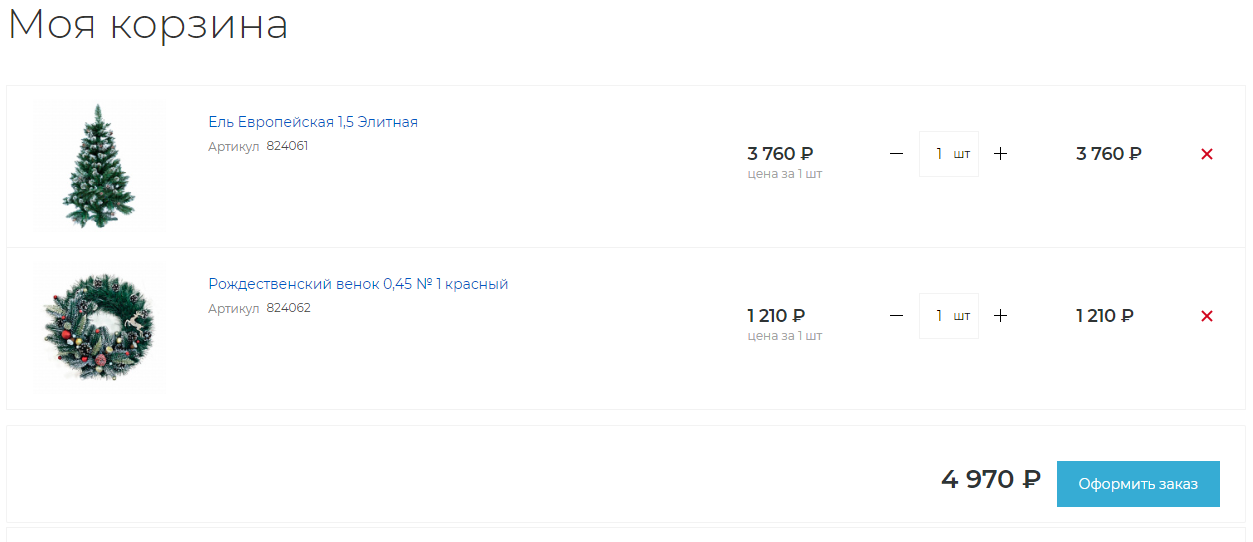Screen dimensions: 1253x542
Task: Click the wreath's line total next to the remove icon
Action: pyautogui.click(x=1105, y=316)
